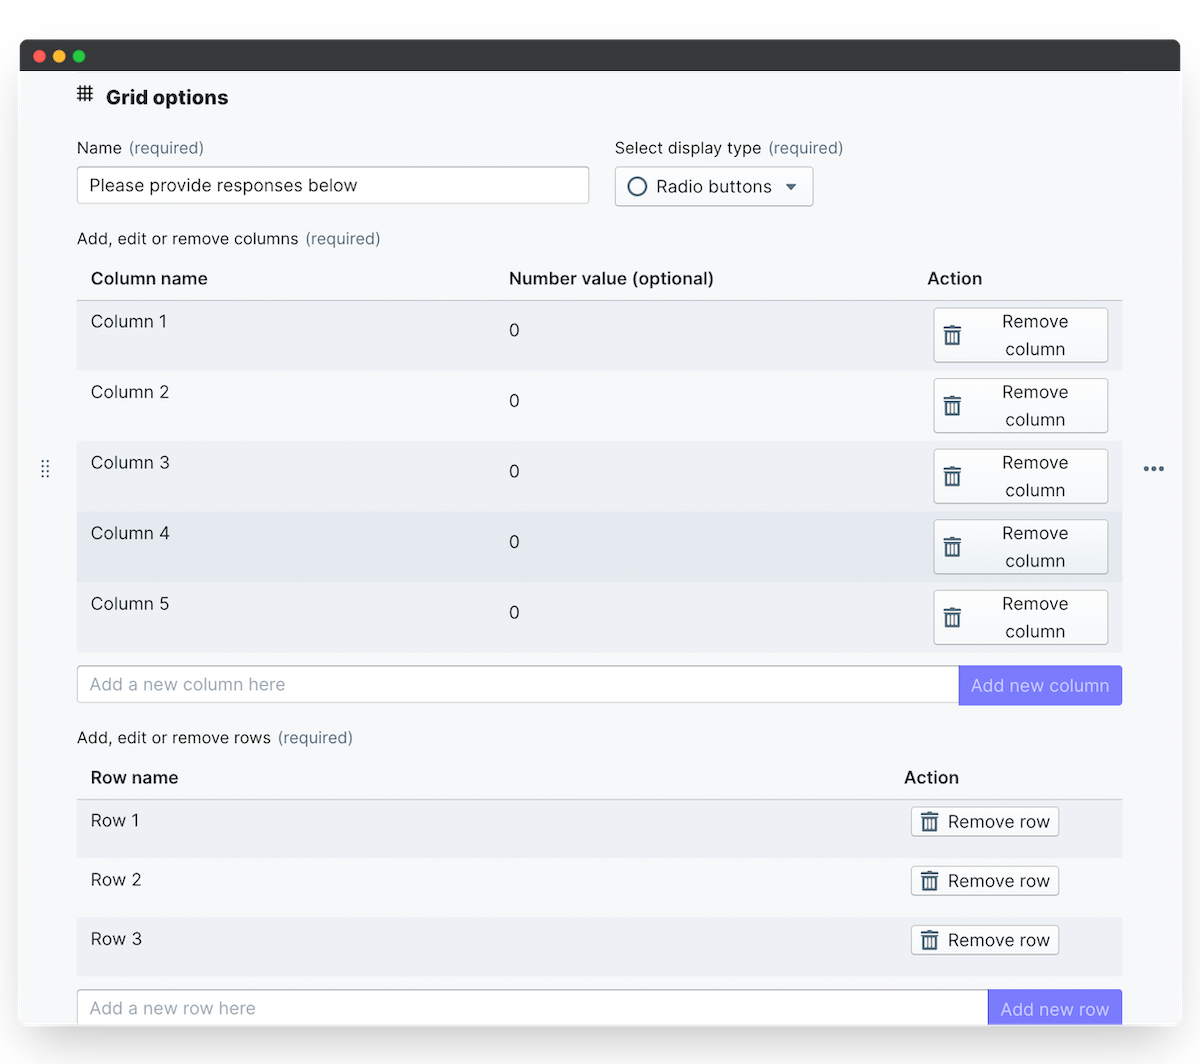Edit the Column 3 name cell
Image resolution: width=1200 pixels, height=1064 pixels.
130,462
